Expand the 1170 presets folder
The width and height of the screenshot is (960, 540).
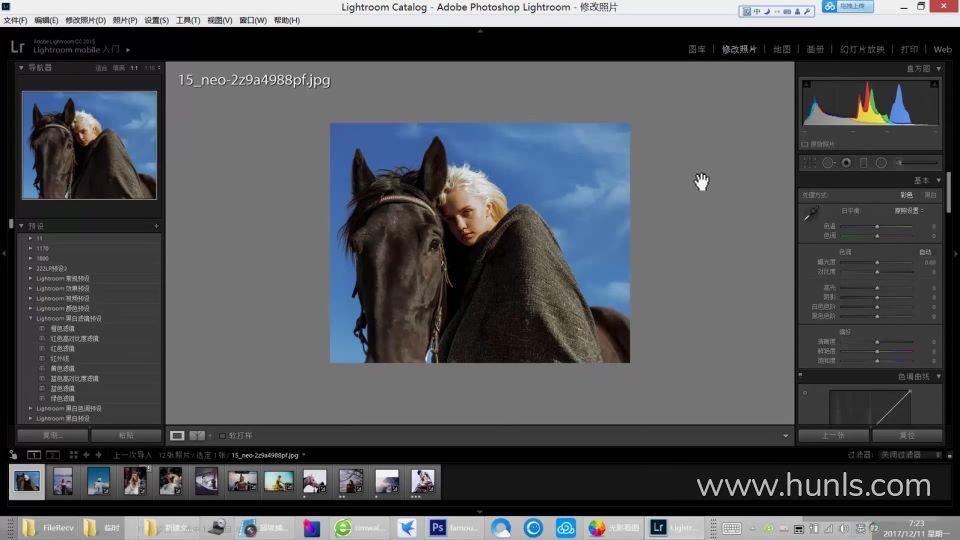[31, 249]
